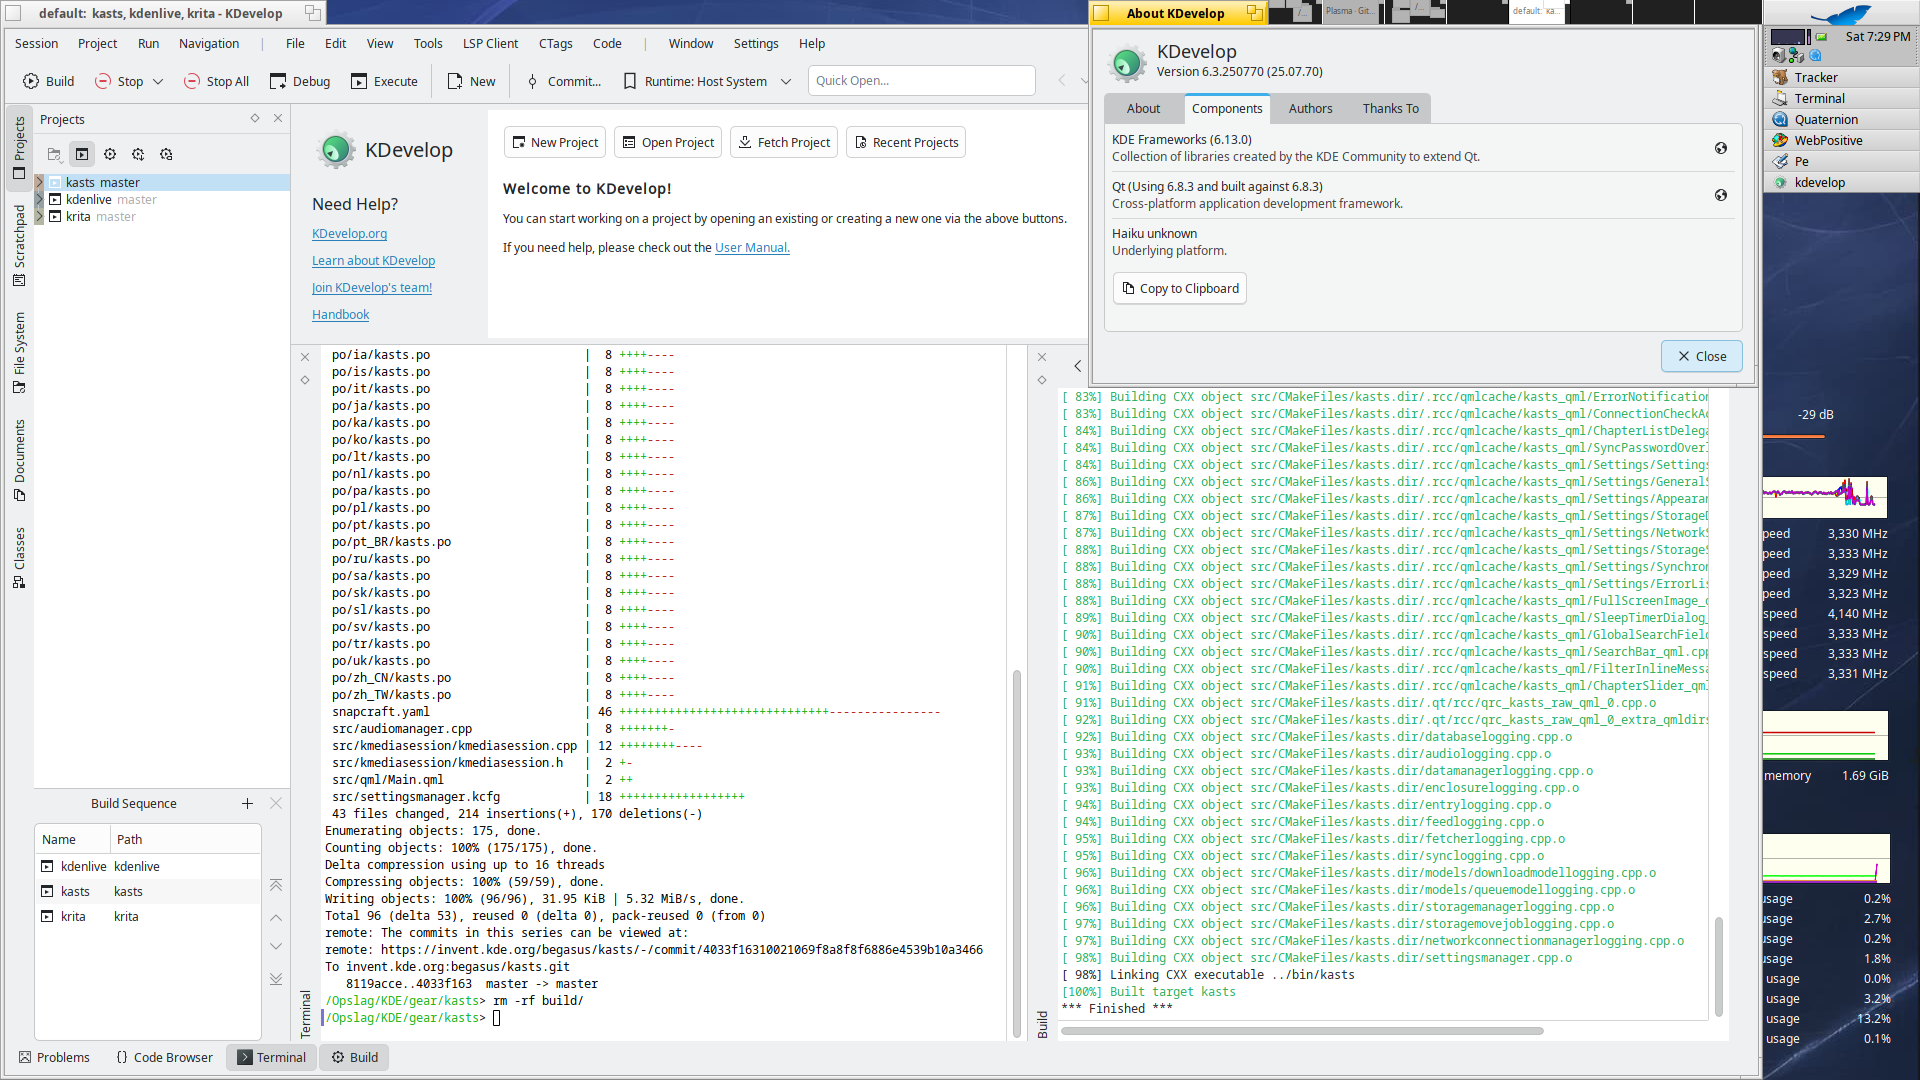Create a new file with New button

click(471, 81)
